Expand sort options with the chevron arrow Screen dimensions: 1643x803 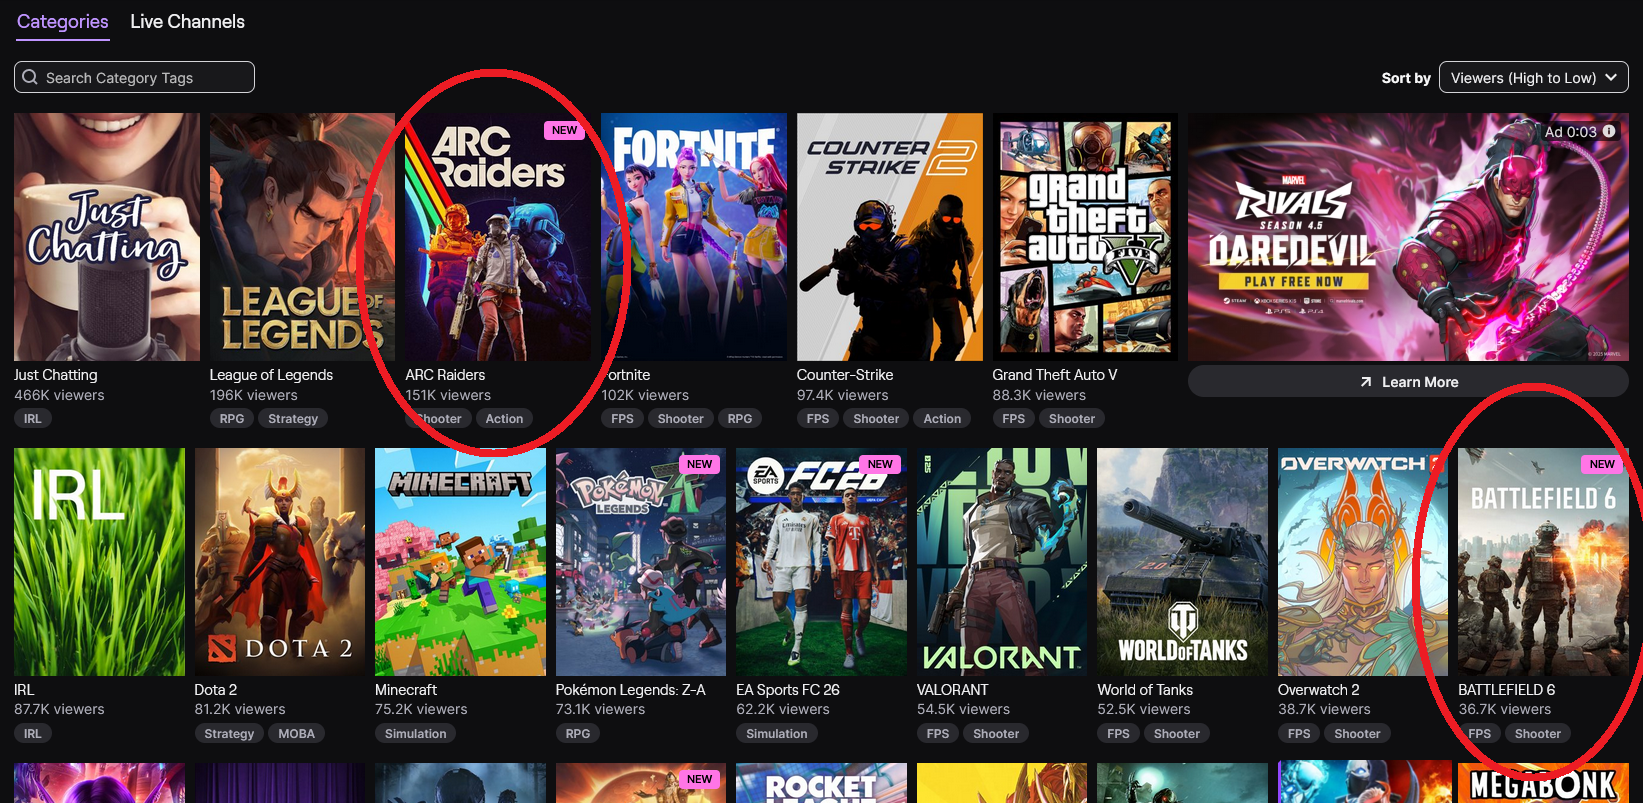click(x=1611, y=77)
